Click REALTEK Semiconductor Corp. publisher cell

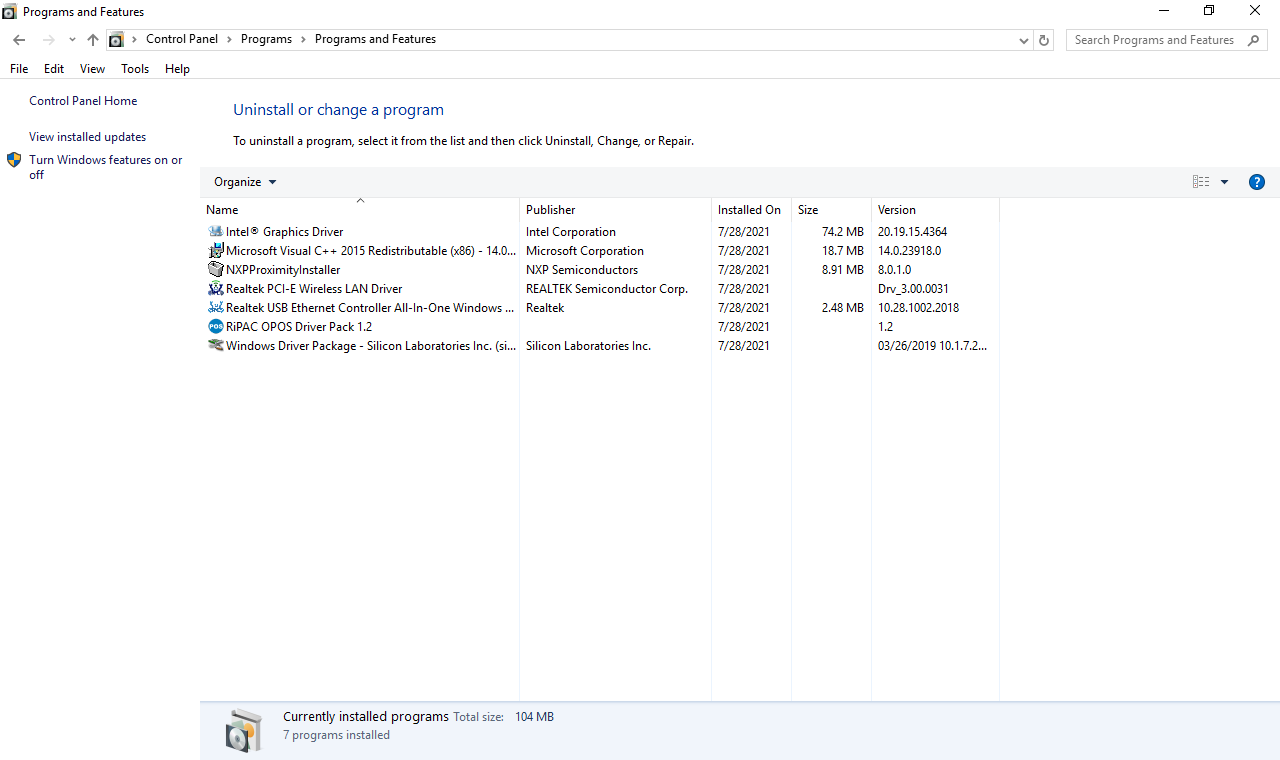[x=607, y=289]
